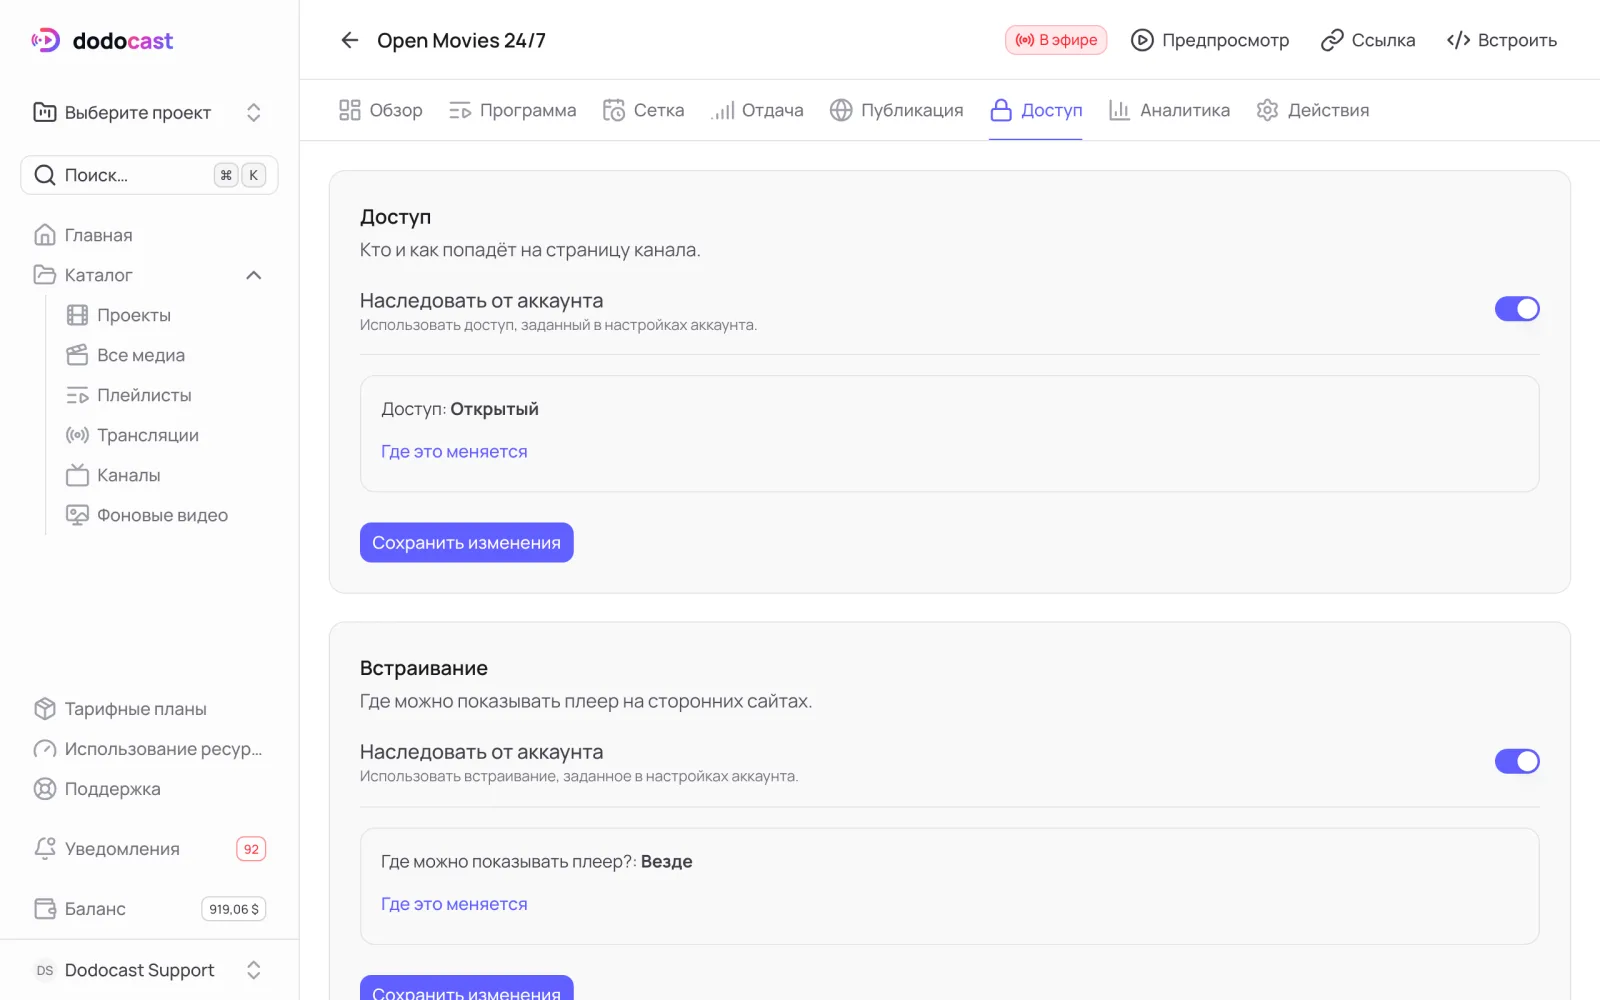Select the Публикация tab
The image size is (1600, 1000).
point(897,110)
